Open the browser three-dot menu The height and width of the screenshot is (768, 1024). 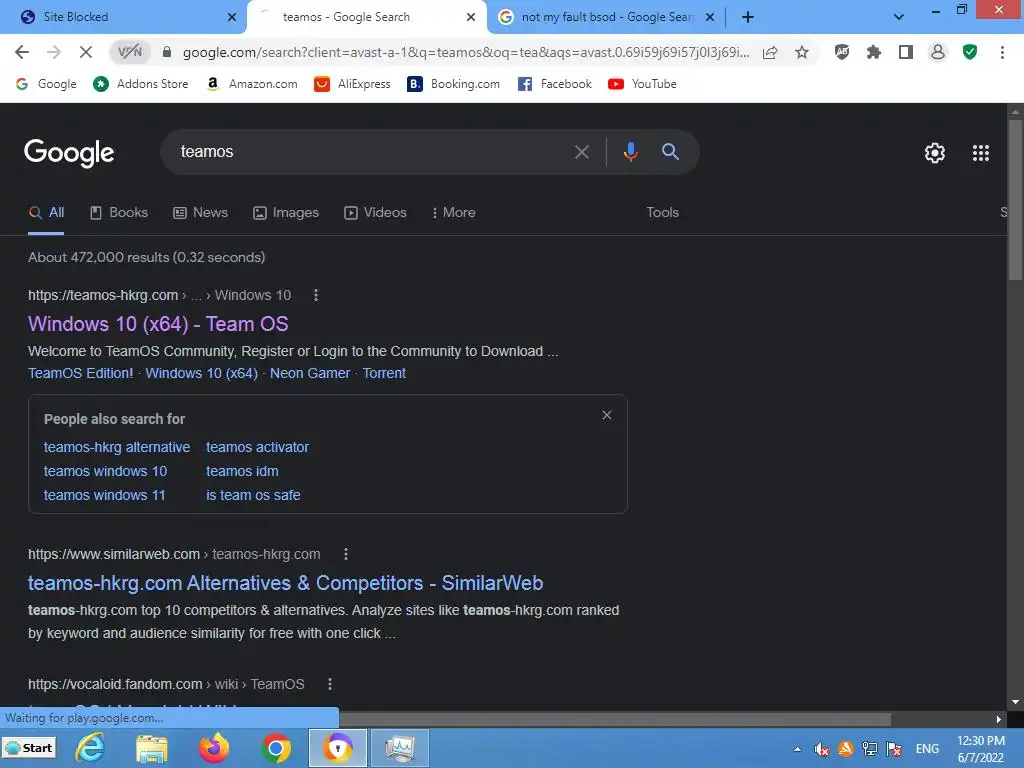coord(1002,52)
